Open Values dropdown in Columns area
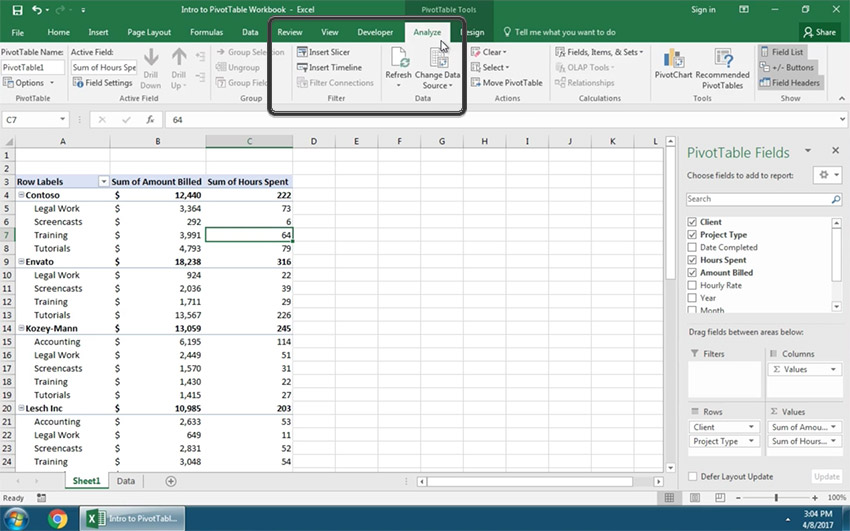The image size is (850, 531). tap(833, 370)
